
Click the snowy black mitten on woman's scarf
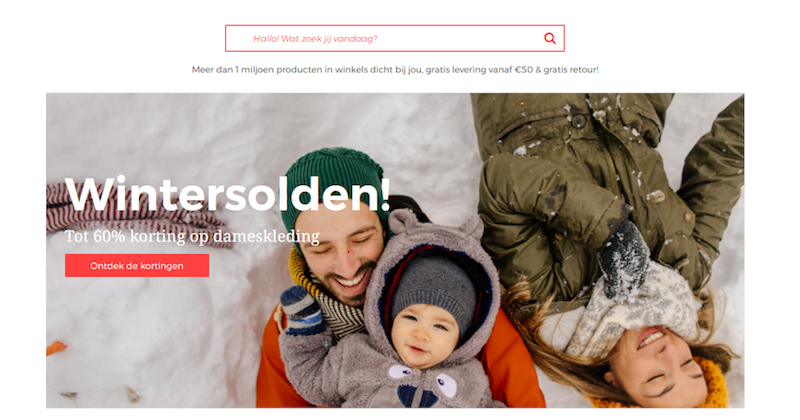tap(623, 259)
